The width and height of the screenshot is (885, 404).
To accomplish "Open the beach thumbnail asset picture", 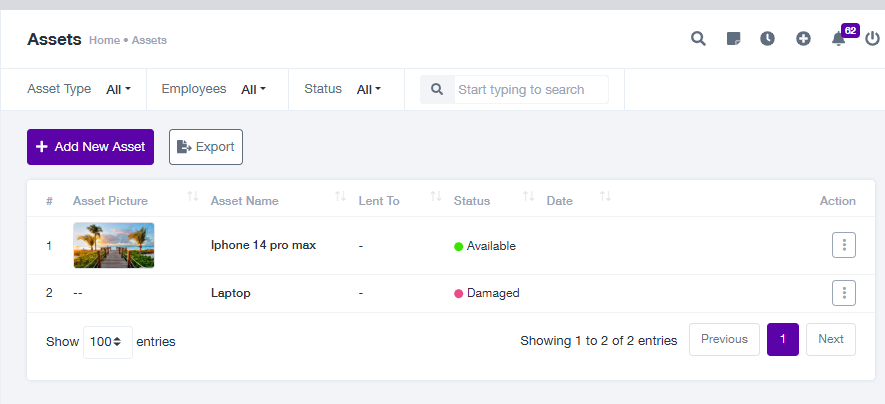I will 113,245.
